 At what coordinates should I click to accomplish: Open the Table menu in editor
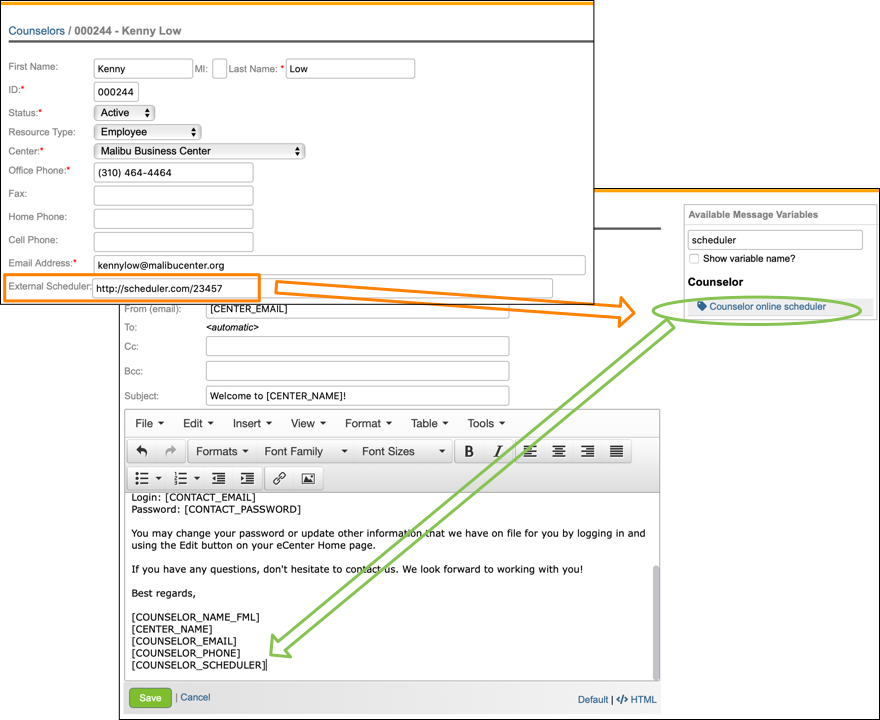(430, 424)
